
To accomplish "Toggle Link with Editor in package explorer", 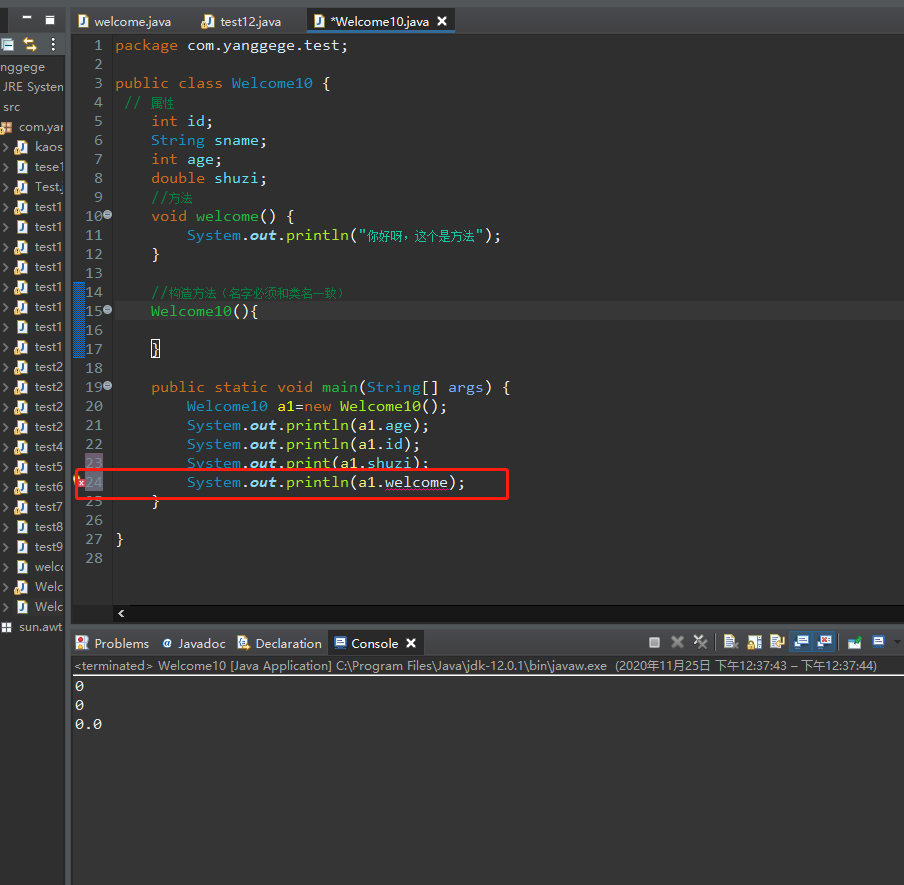I will (29, 44).
